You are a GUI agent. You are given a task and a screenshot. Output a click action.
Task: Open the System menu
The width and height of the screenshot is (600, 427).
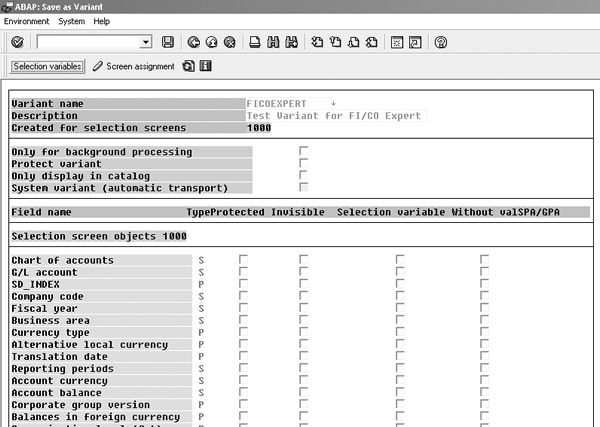point(72,21)
